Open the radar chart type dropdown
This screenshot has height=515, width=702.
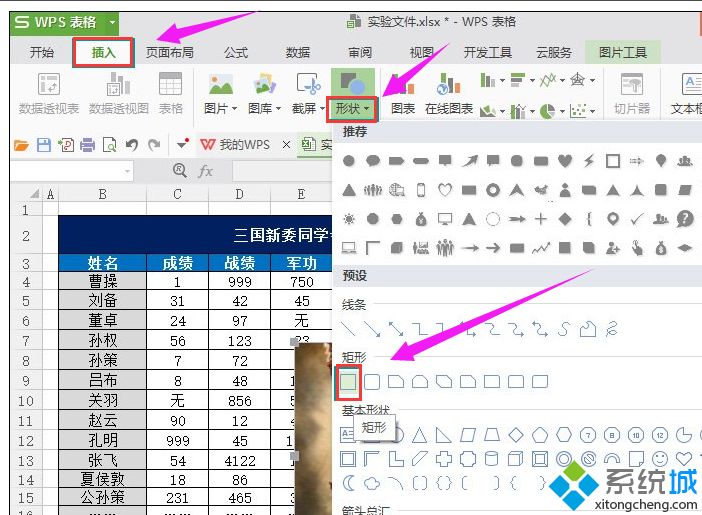593,81
